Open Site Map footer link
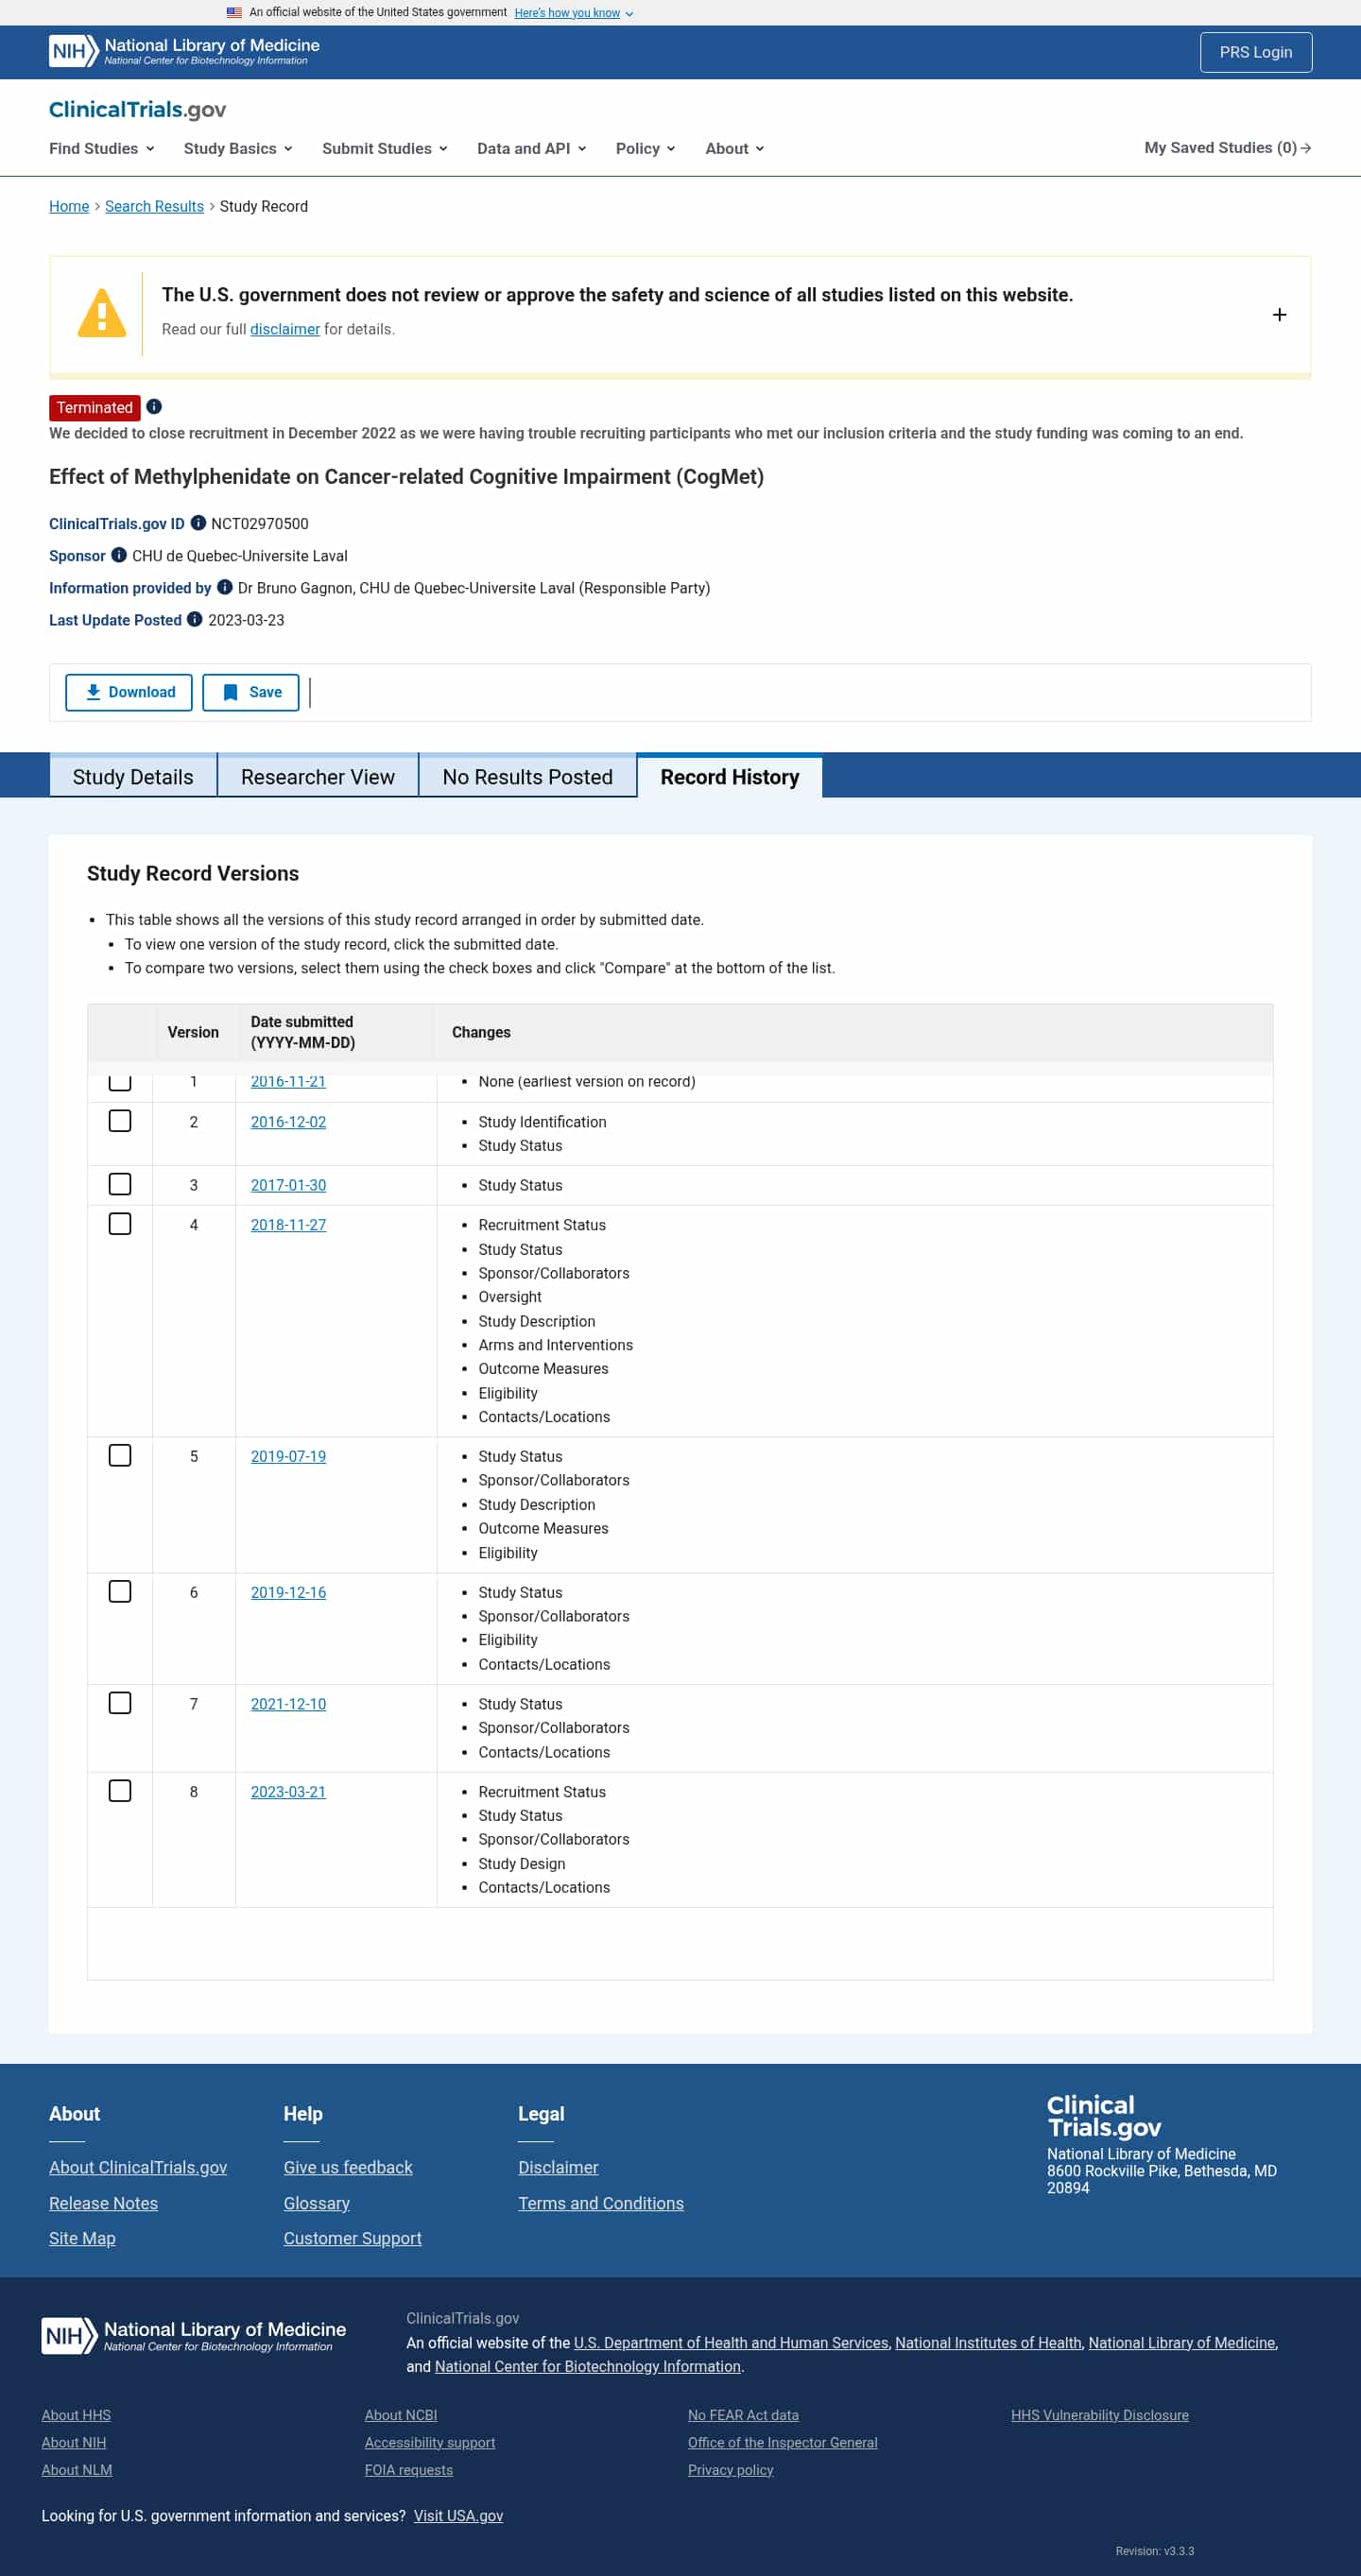Image resolution: width=1361 pixels, height=2576 pixels. coord(82,2238)
